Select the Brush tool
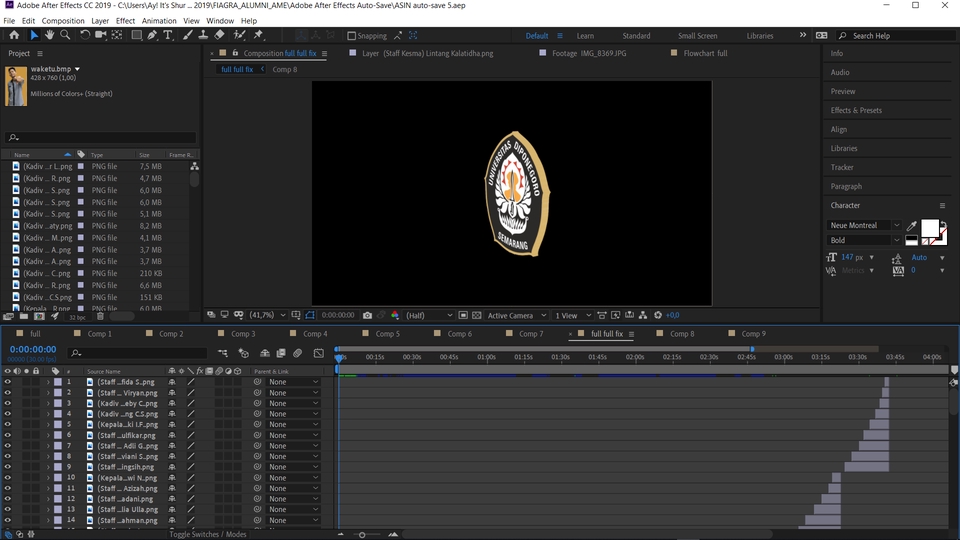This screenshot has height=540, width=960. click(x=187, y=36)
